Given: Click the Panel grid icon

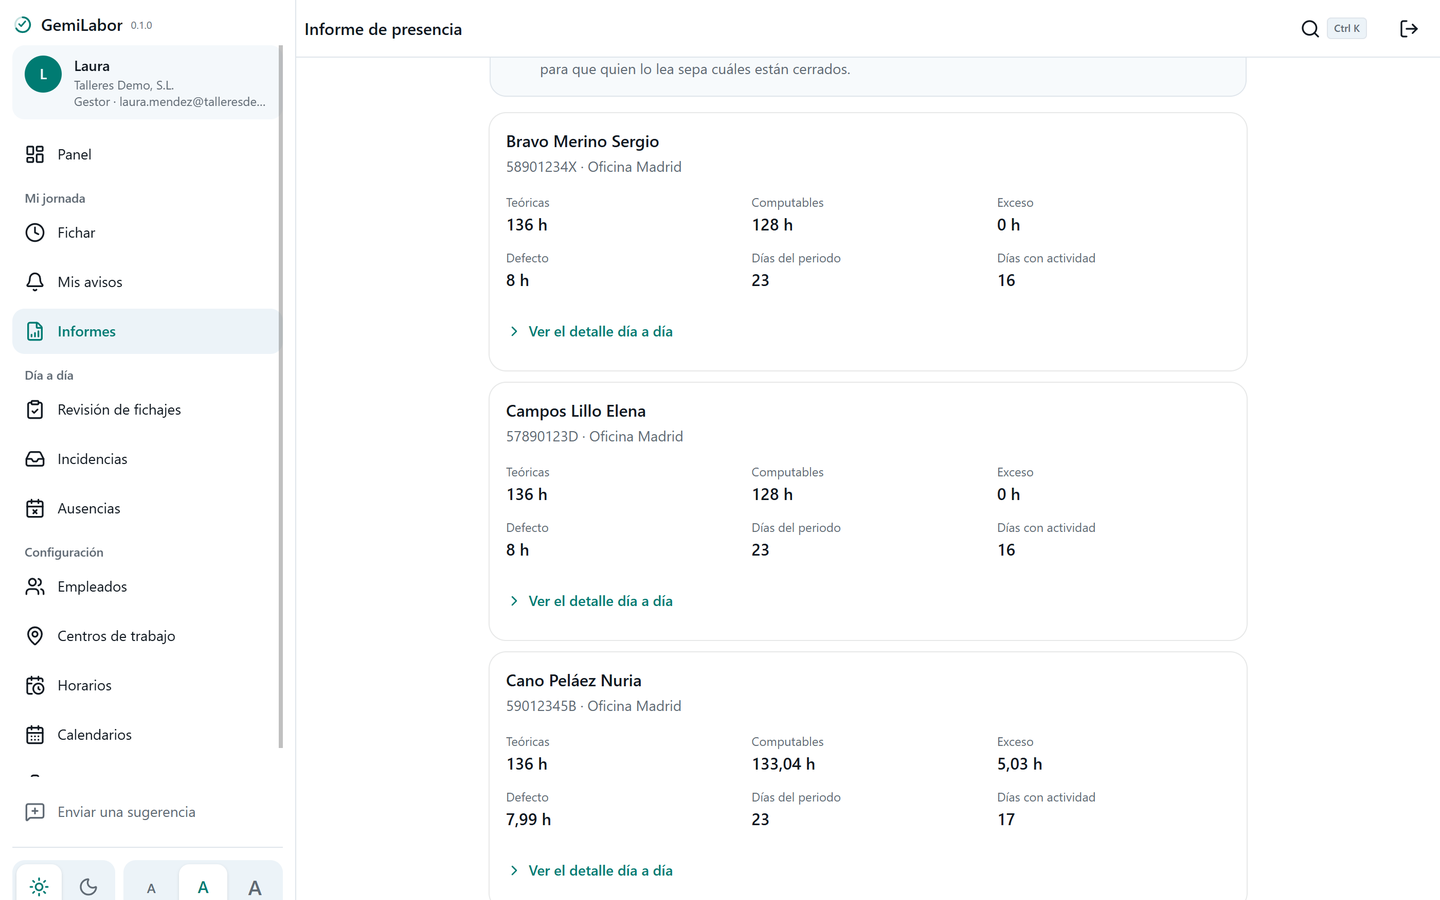Looking at the screenshot, I should pyautogui.click(x=35, y=154).
